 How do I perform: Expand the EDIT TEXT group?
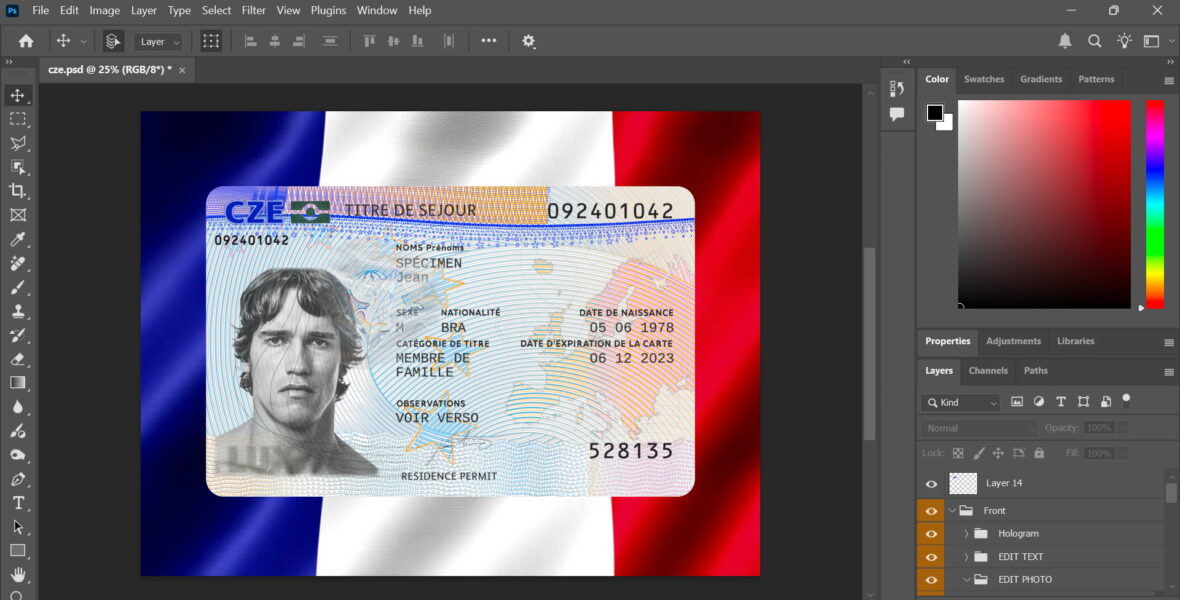click(964, 556)
